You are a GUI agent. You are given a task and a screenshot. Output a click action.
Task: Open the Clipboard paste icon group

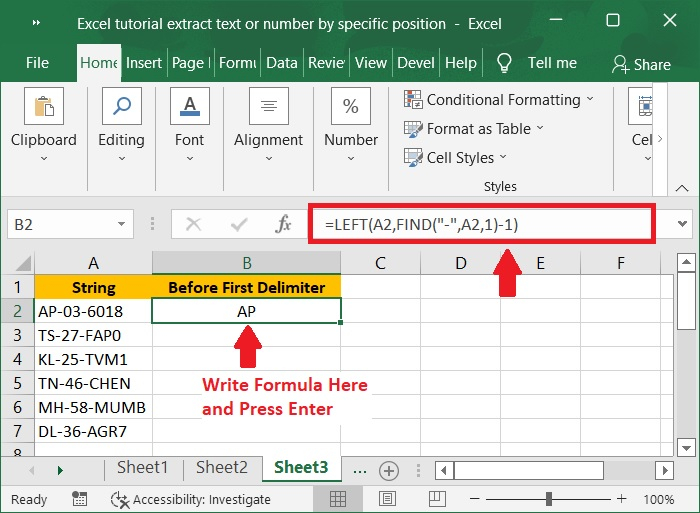44,106
